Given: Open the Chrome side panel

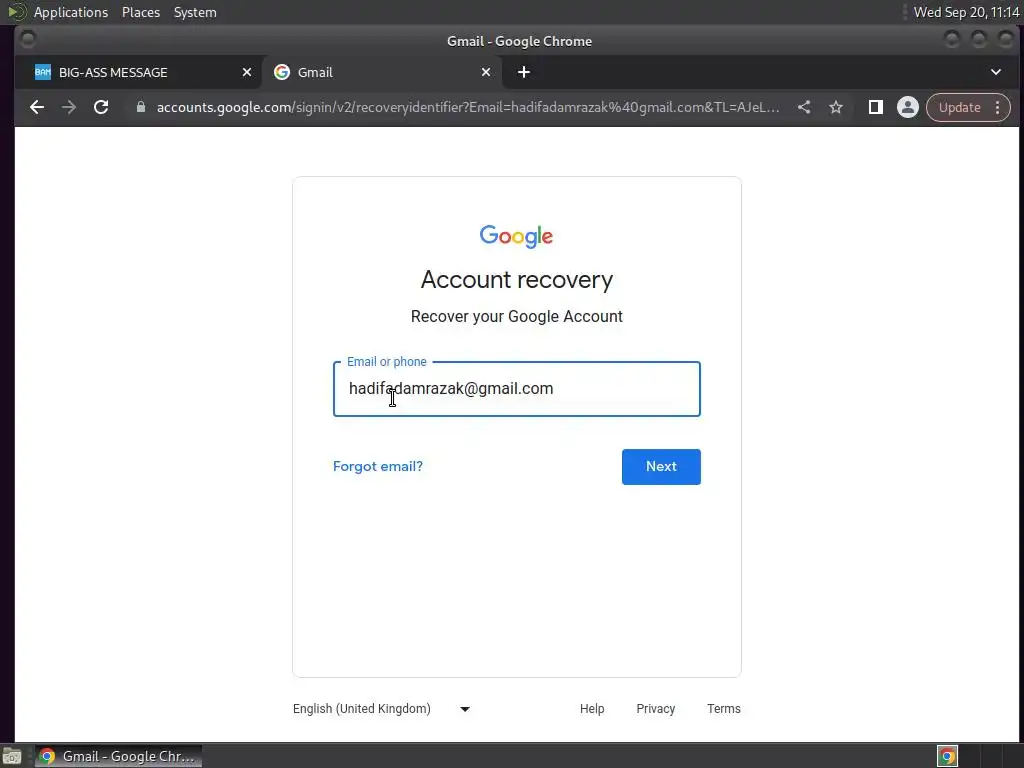Looking at the screenshot, I should coord(876,107).
